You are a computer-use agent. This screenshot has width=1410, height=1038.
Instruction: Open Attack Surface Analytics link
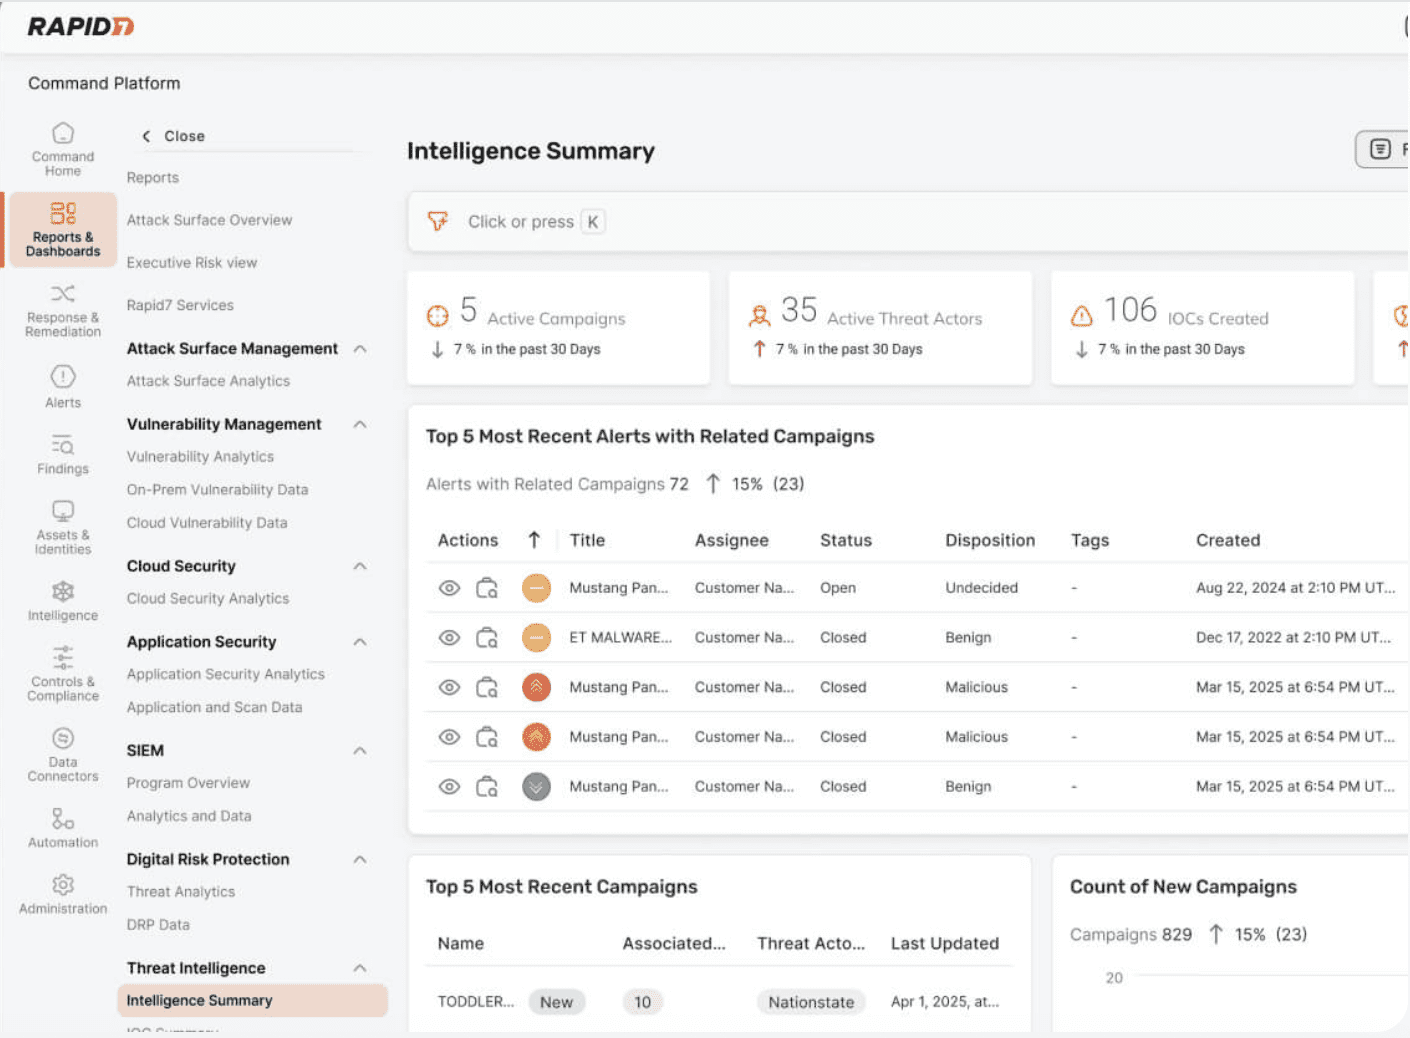click(x=208, y=381)
